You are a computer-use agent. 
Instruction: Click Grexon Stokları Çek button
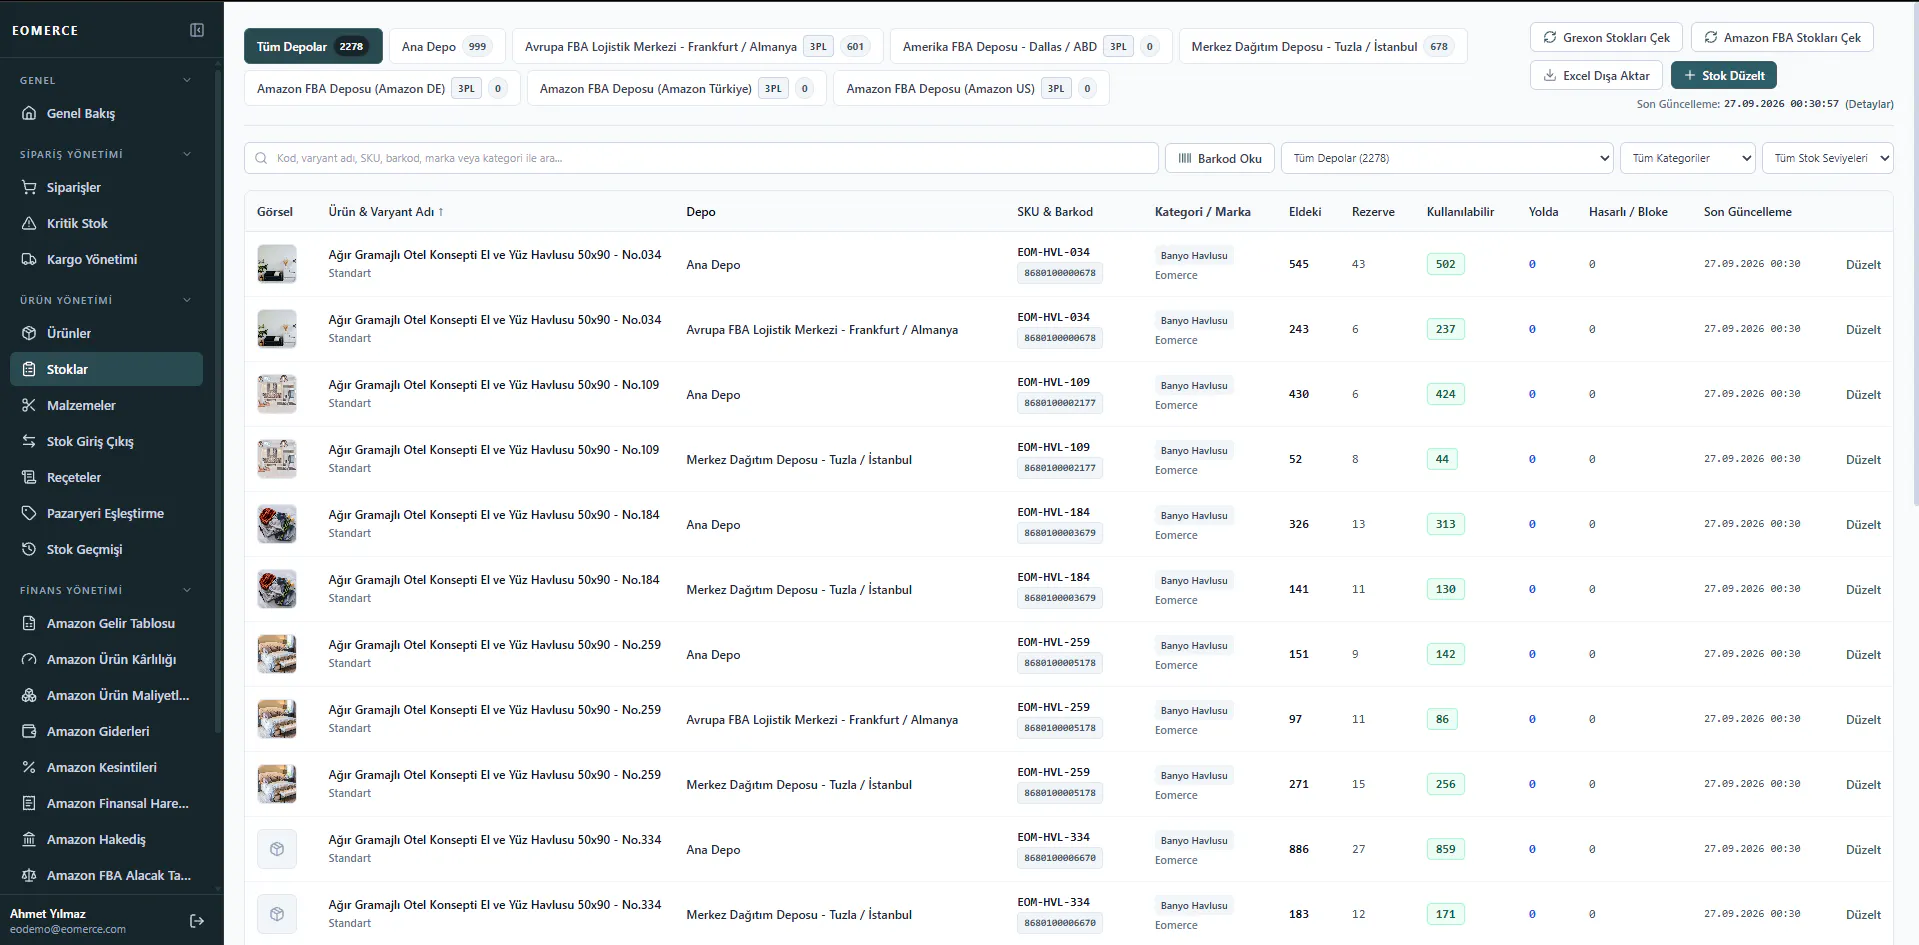(x=1606, y=38)
